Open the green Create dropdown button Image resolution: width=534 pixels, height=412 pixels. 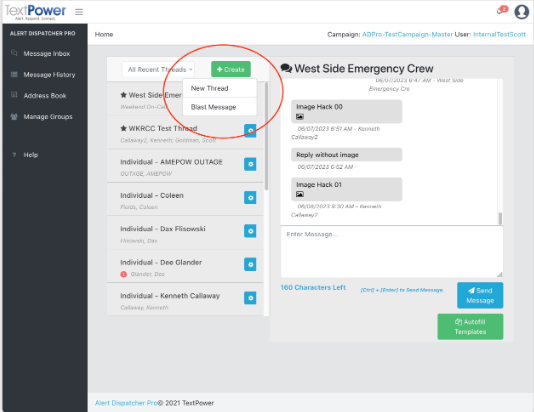point(231,69)
